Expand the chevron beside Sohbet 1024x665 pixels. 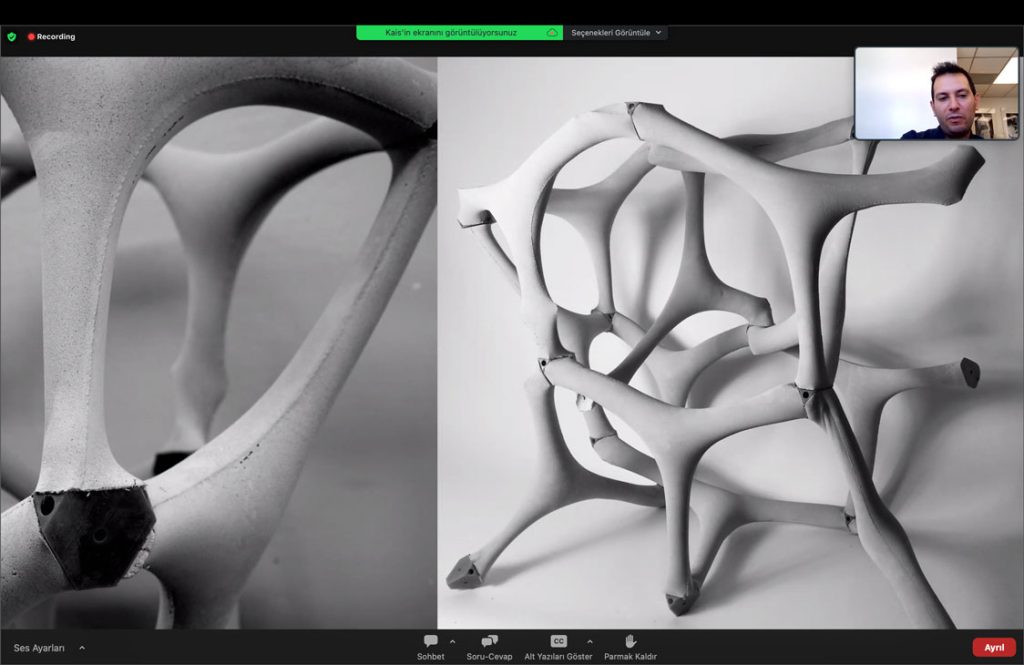point(453,642)
